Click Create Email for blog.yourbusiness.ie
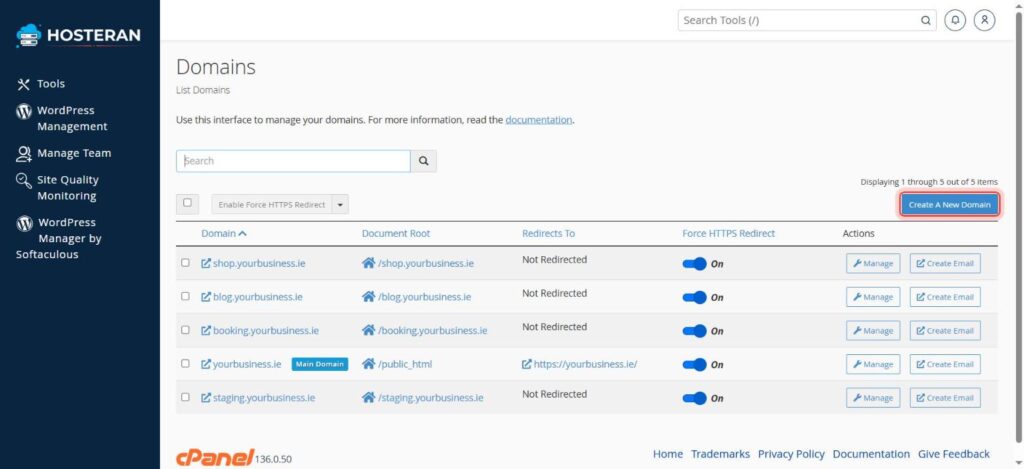This screenshot has height=469, width=1024. point(945,297)
